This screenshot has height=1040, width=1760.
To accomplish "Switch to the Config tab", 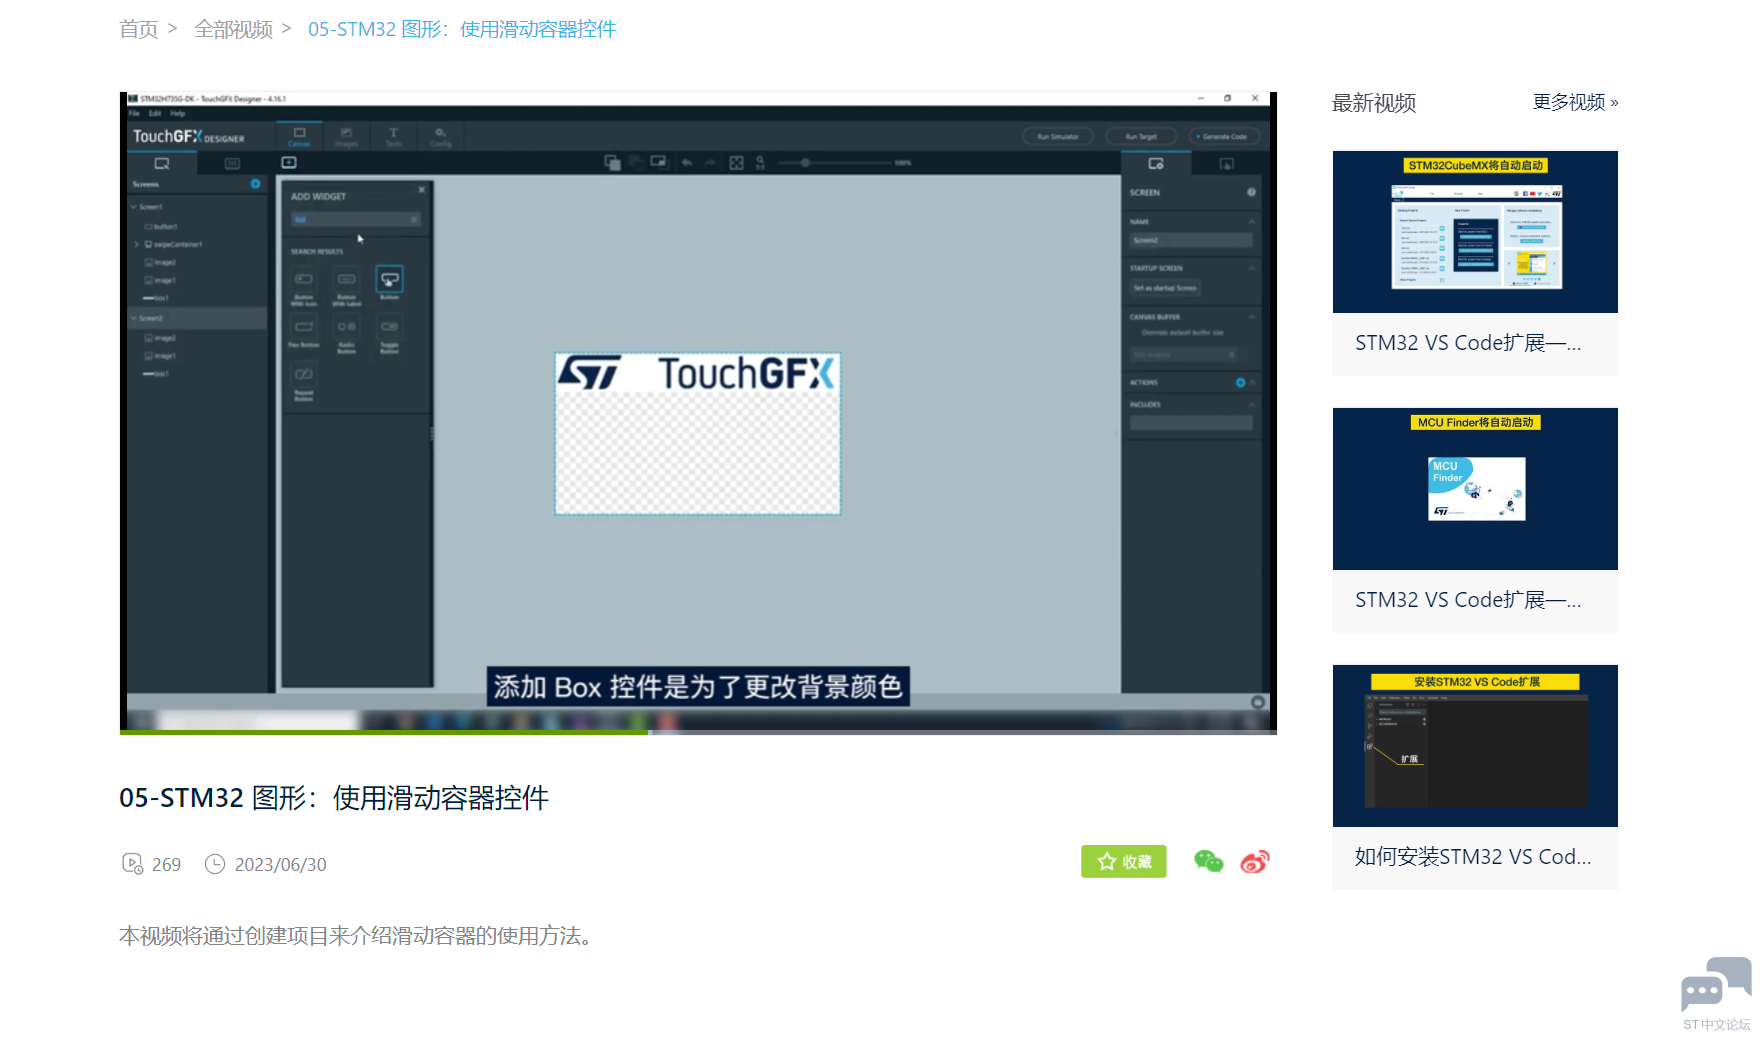I will pos(440,137).
